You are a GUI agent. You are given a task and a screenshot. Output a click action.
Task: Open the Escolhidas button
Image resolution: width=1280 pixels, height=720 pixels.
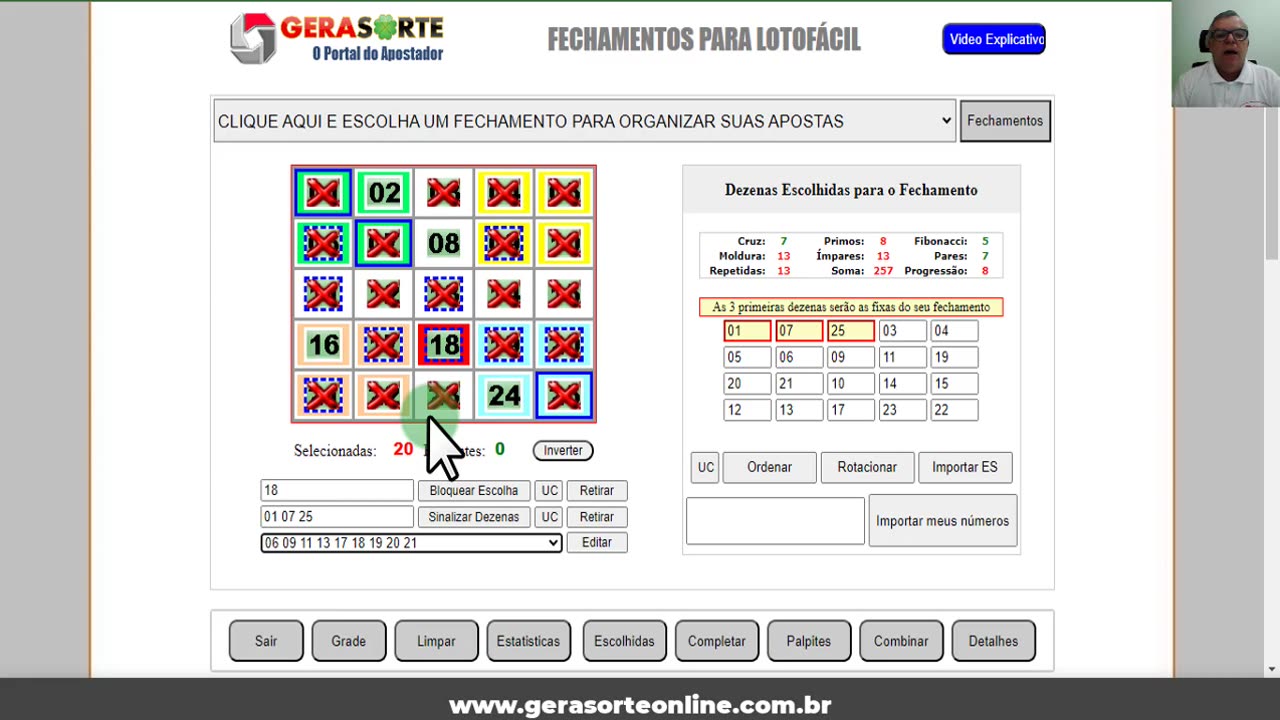pos(624,641)
